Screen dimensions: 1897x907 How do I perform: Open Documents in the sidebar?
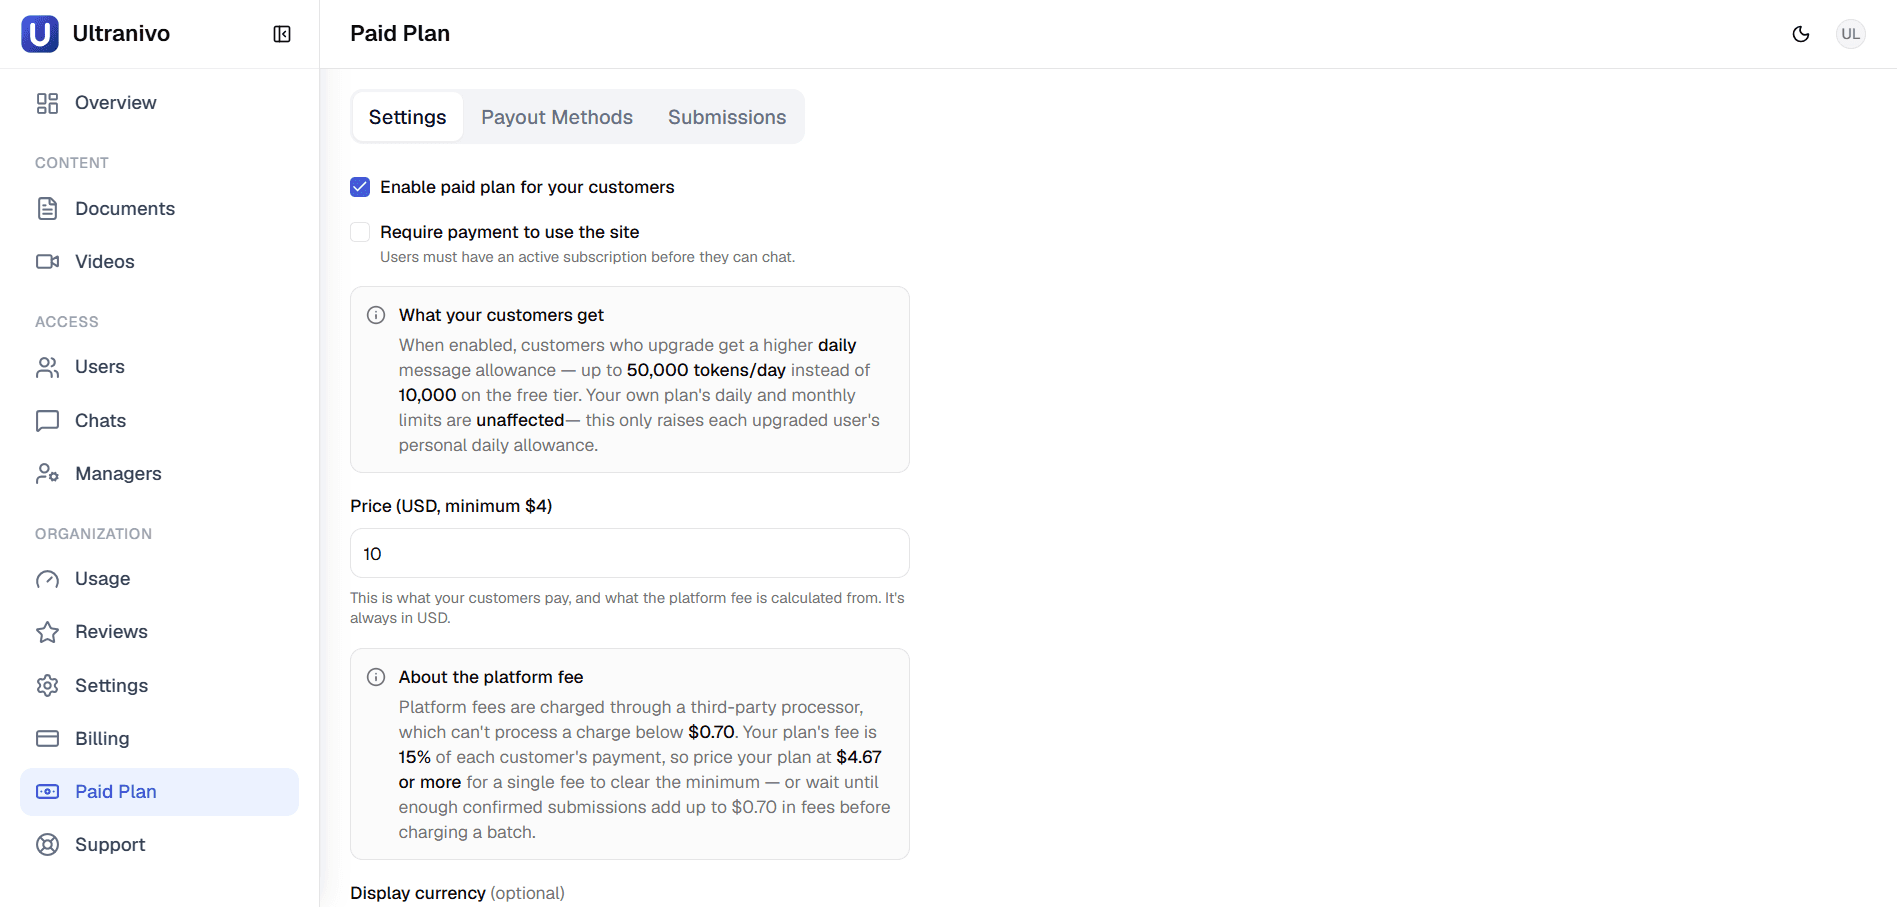[x=159, y=208]
